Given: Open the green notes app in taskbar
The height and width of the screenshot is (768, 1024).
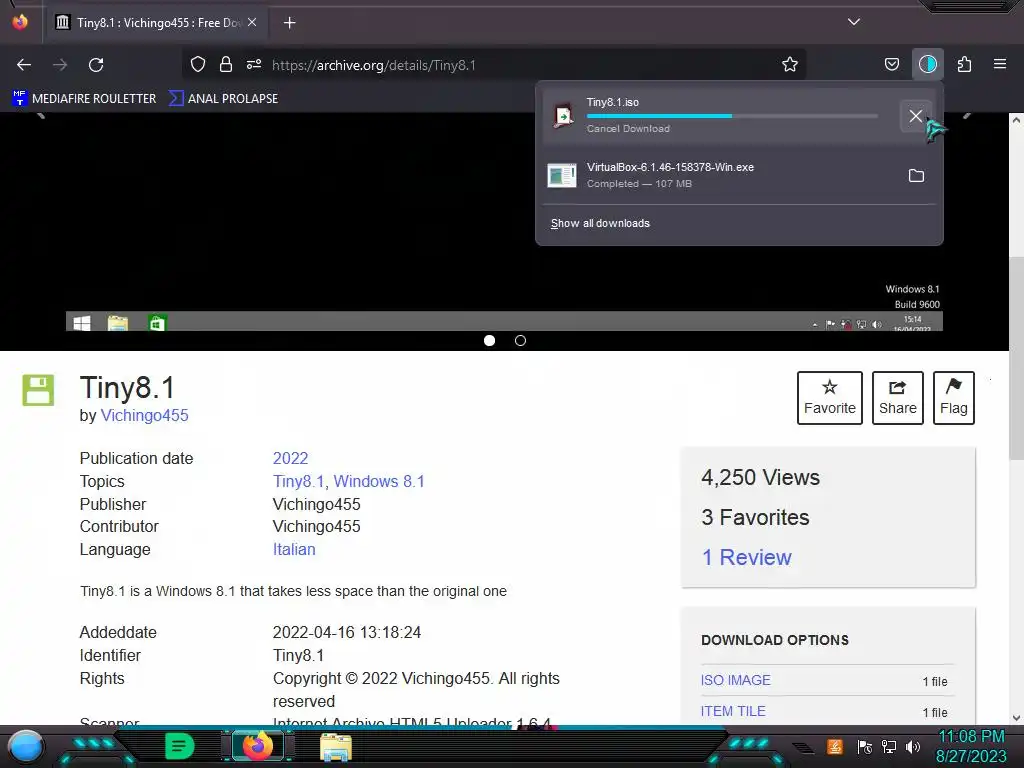Looking at the screenshot, I should tap(179, 746).
